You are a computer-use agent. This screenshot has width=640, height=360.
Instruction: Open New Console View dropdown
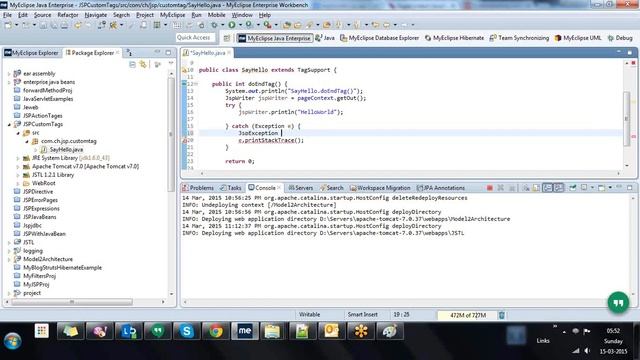pos(610,188)
